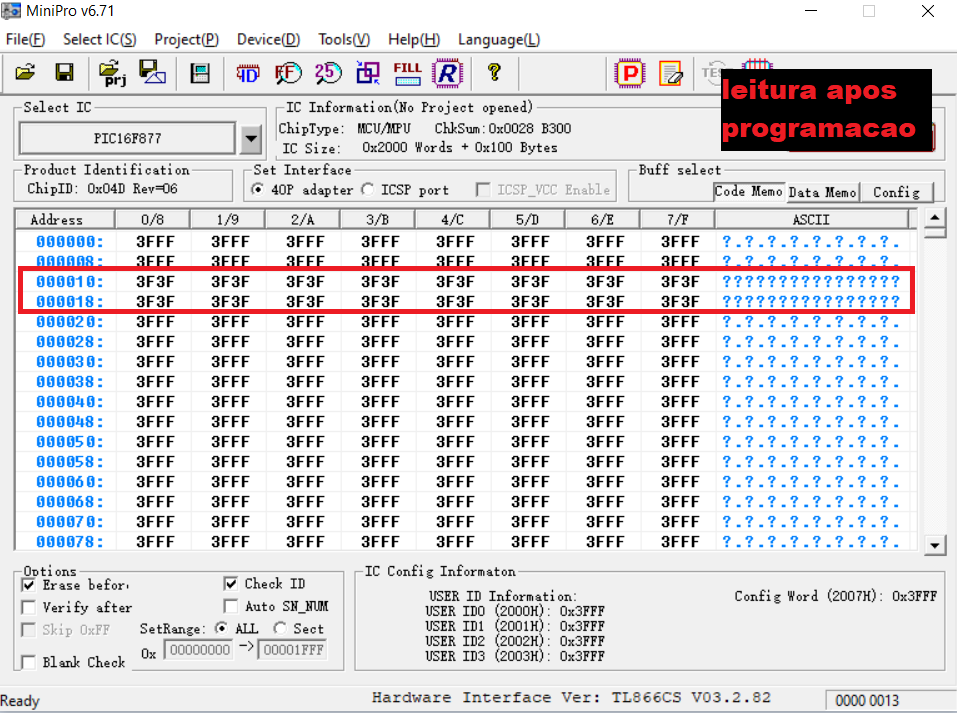This screenshot has width=957, height=713.
Task: Switch to the Config buffer tab
Action: 897,192
